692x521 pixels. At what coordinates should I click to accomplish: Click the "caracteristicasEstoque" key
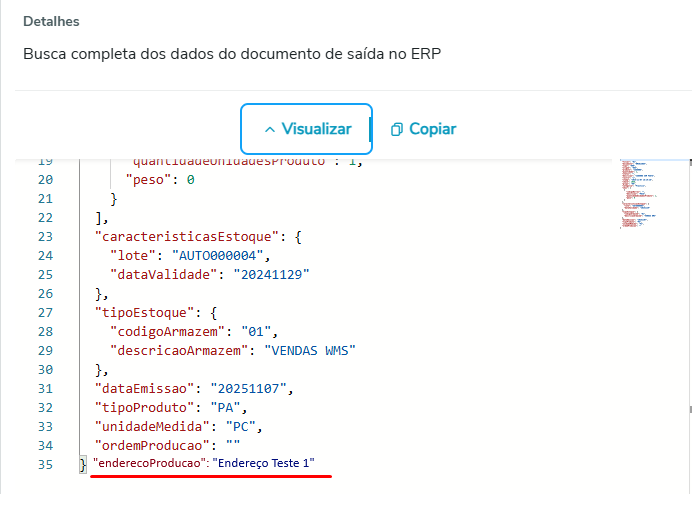(x=187, y=236)
